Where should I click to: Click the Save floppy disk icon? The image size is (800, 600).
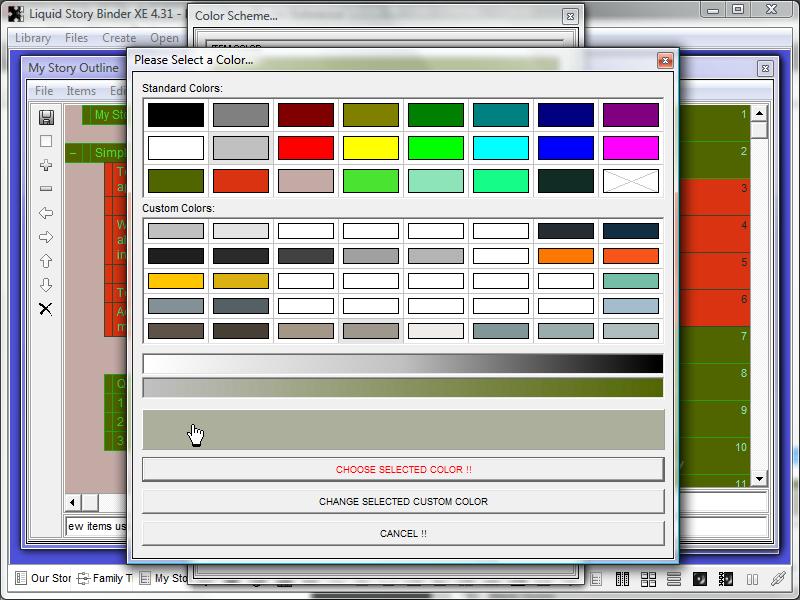click(x=45, y=117)
